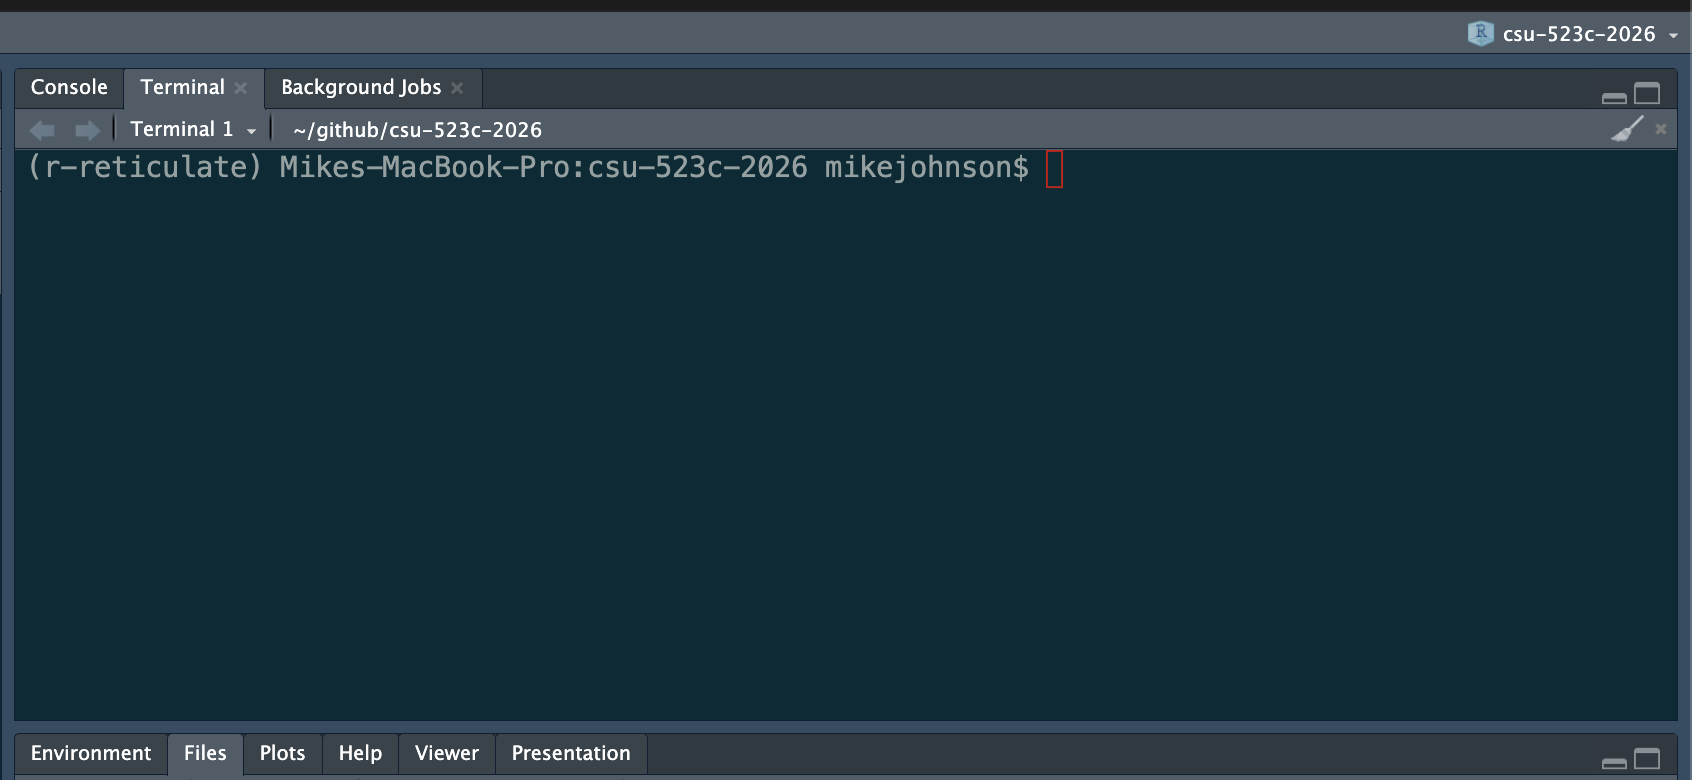Click in the terminal at the command prompt

(1054, 168)
